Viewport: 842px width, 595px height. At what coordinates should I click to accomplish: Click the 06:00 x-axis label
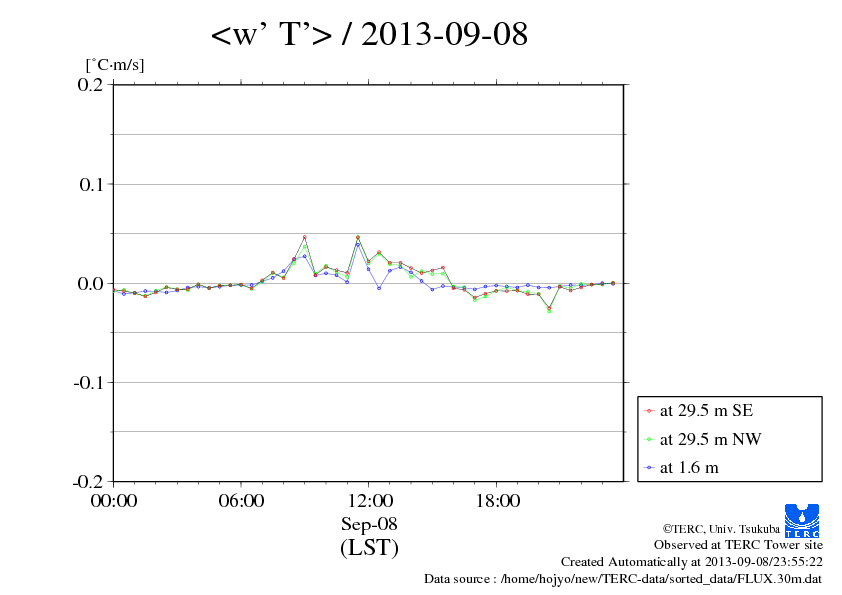[x=241, y=501]
